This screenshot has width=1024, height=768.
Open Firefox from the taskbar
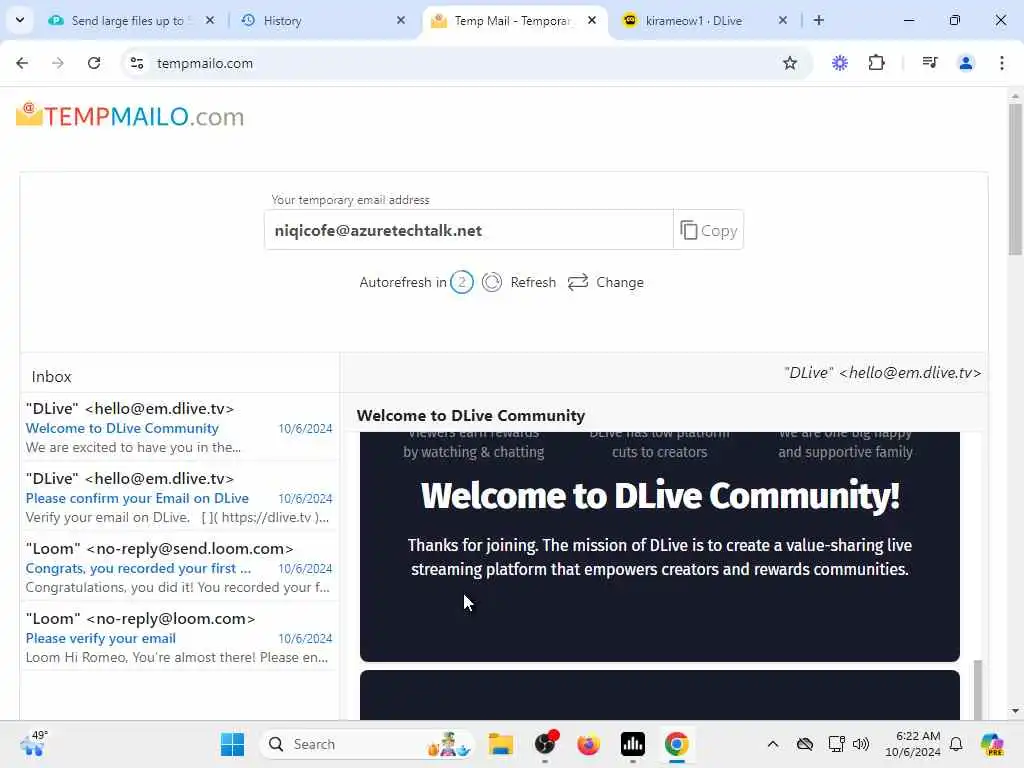[x=588, y=744]
